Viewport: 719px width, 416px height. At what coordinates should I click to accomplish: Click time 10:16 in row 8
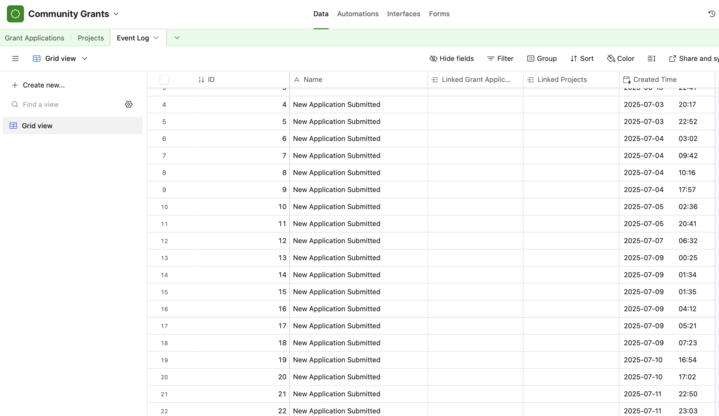(x=687, y=173)
